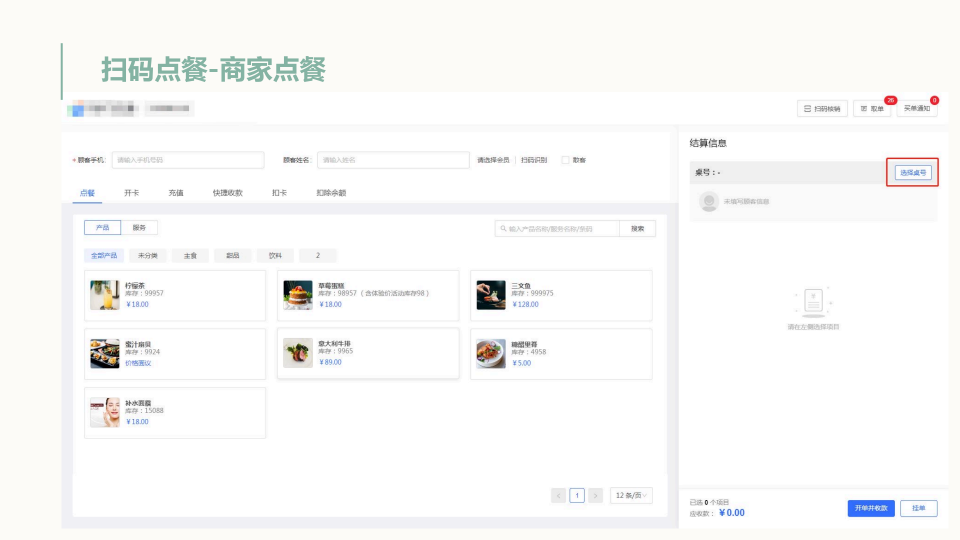This screenshot has width=960, height=540.
Task: Click the 意大利牛排 steak product thumbnail
Action: [298, 353]
